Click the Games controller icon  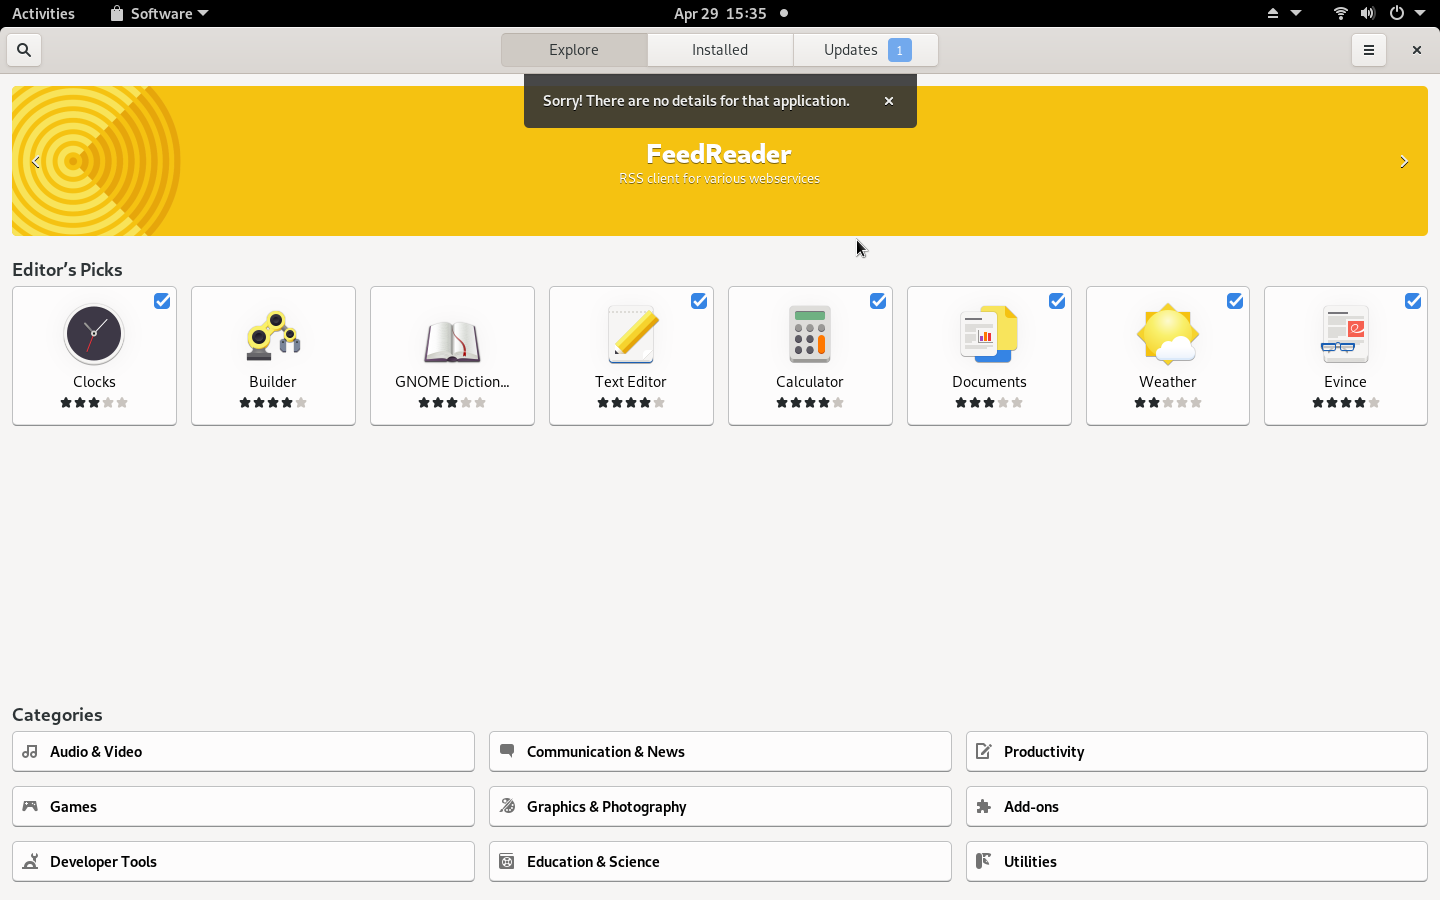pos(30,806)
